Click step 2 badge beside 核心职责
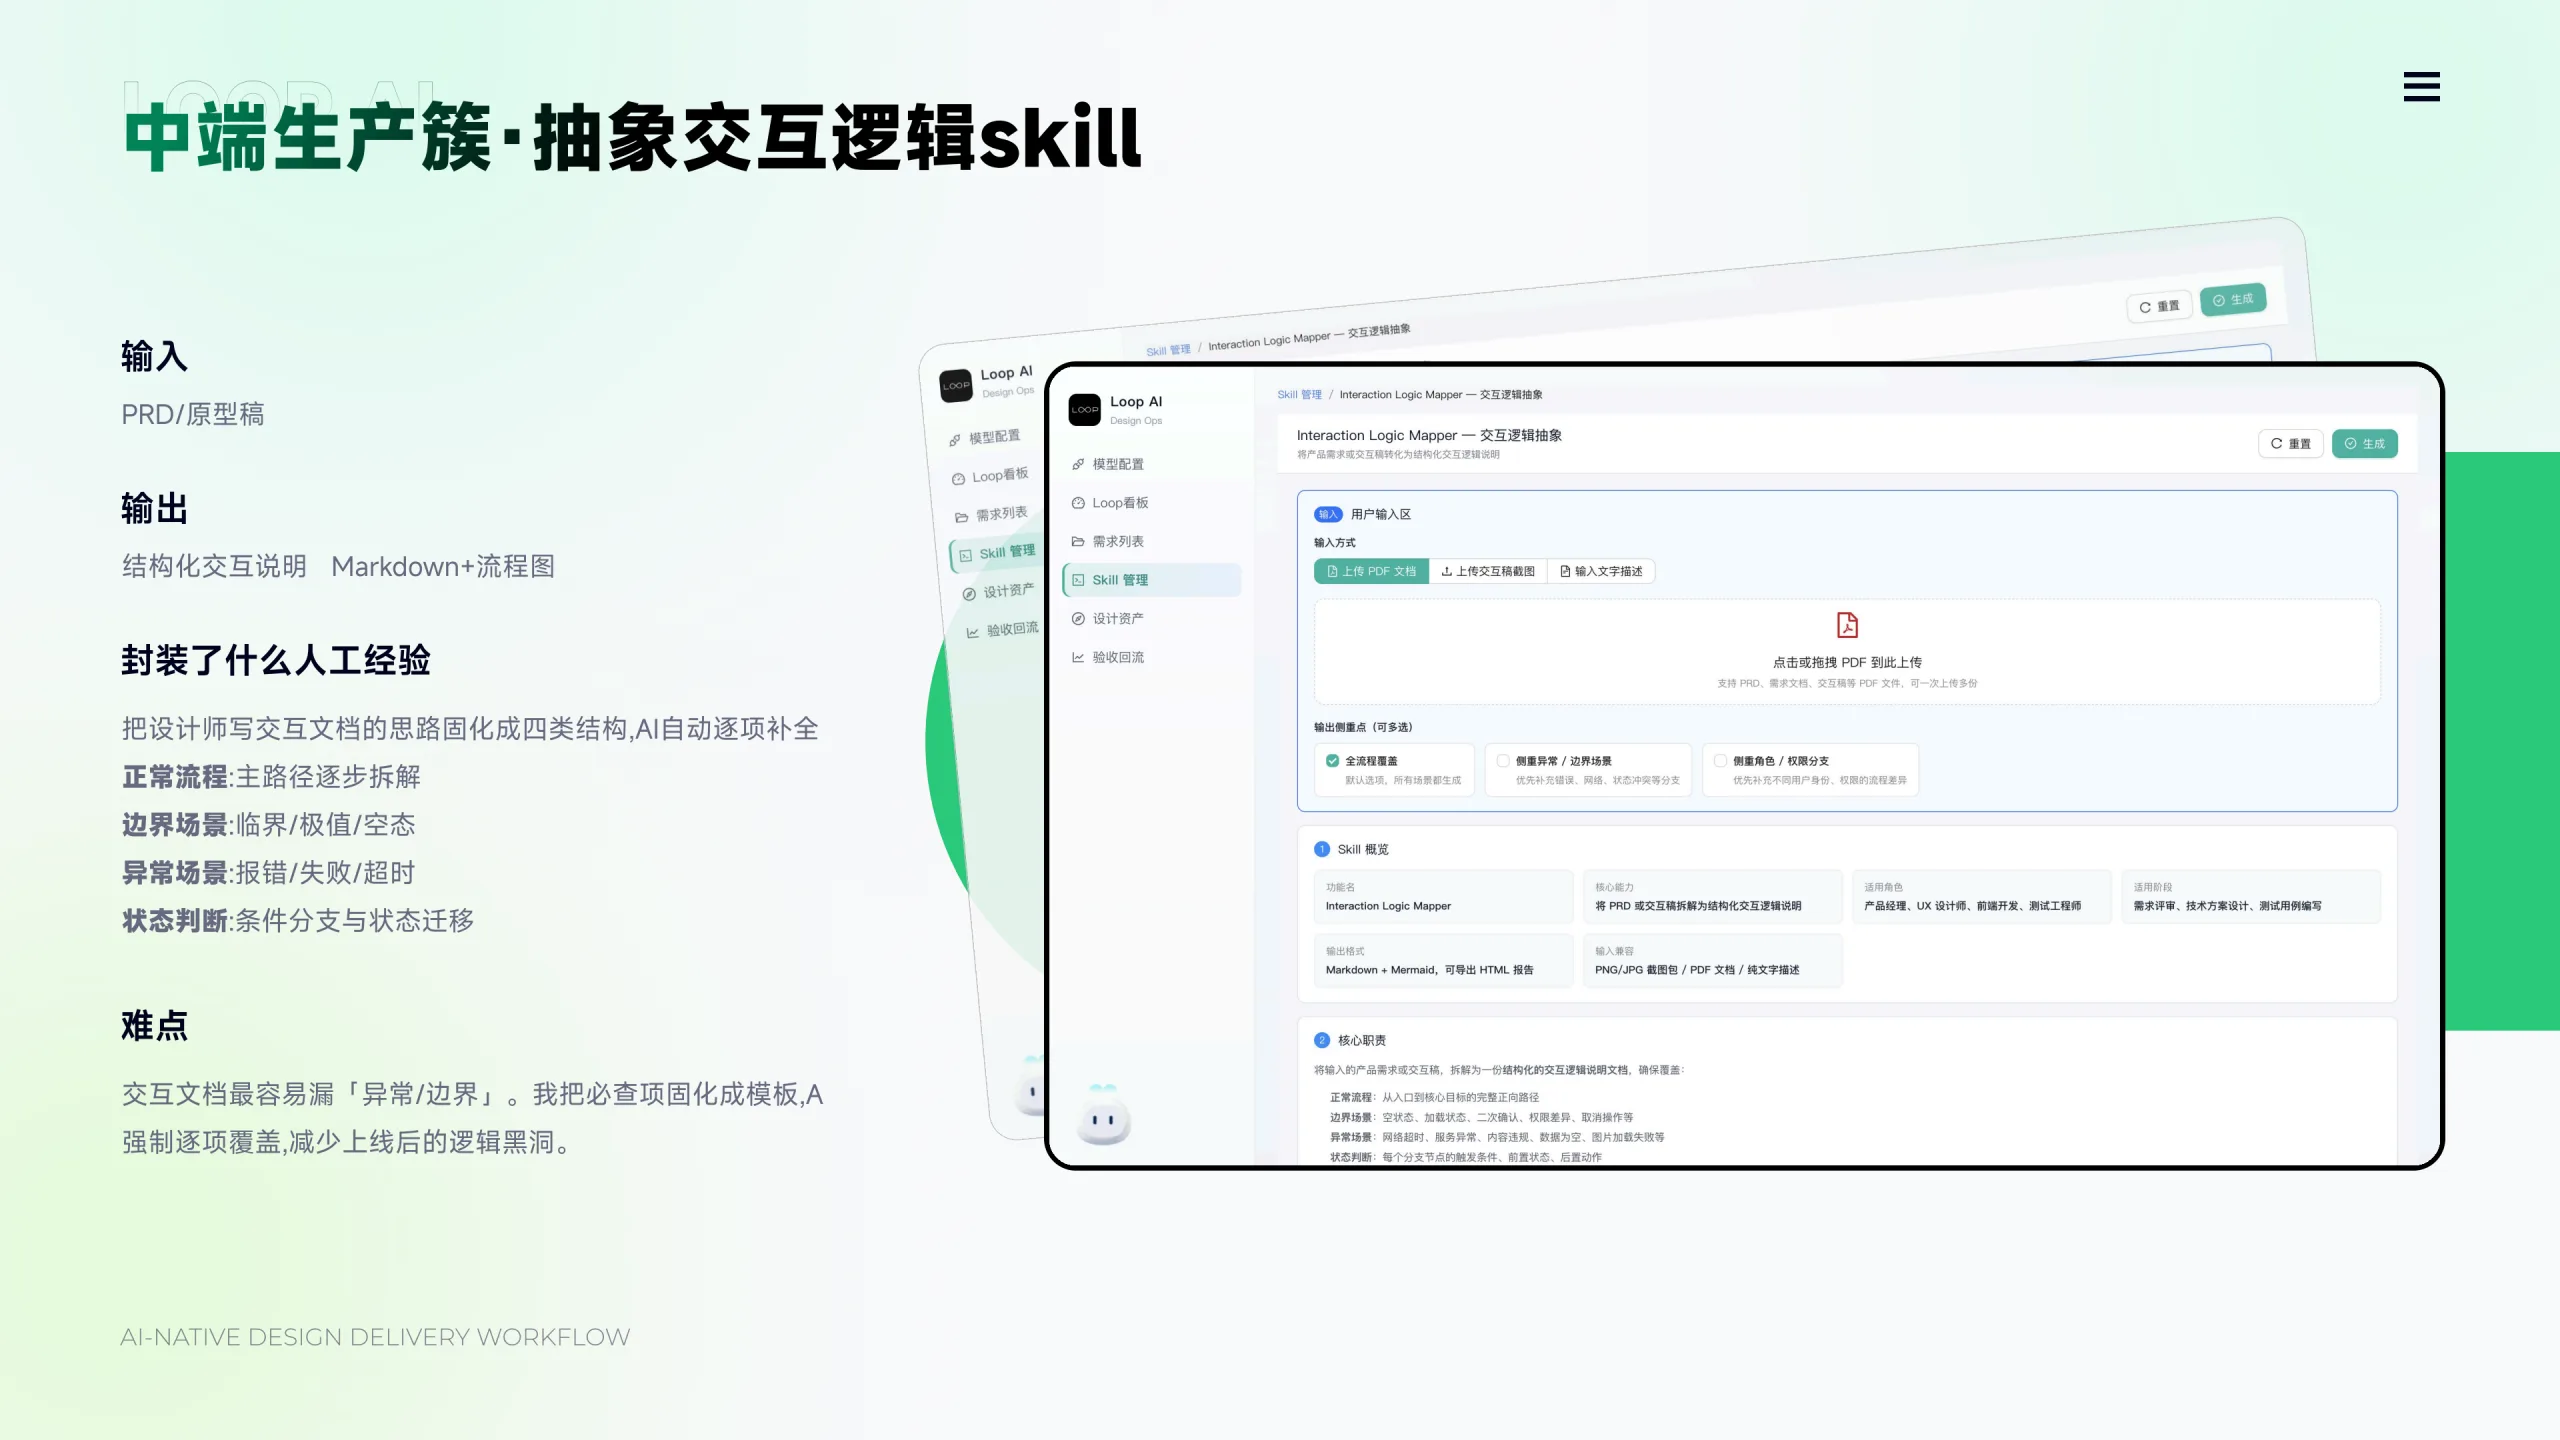Image resolution: width=2560 pixels, height=1440 pixels. click(x=1322, y=1040)
